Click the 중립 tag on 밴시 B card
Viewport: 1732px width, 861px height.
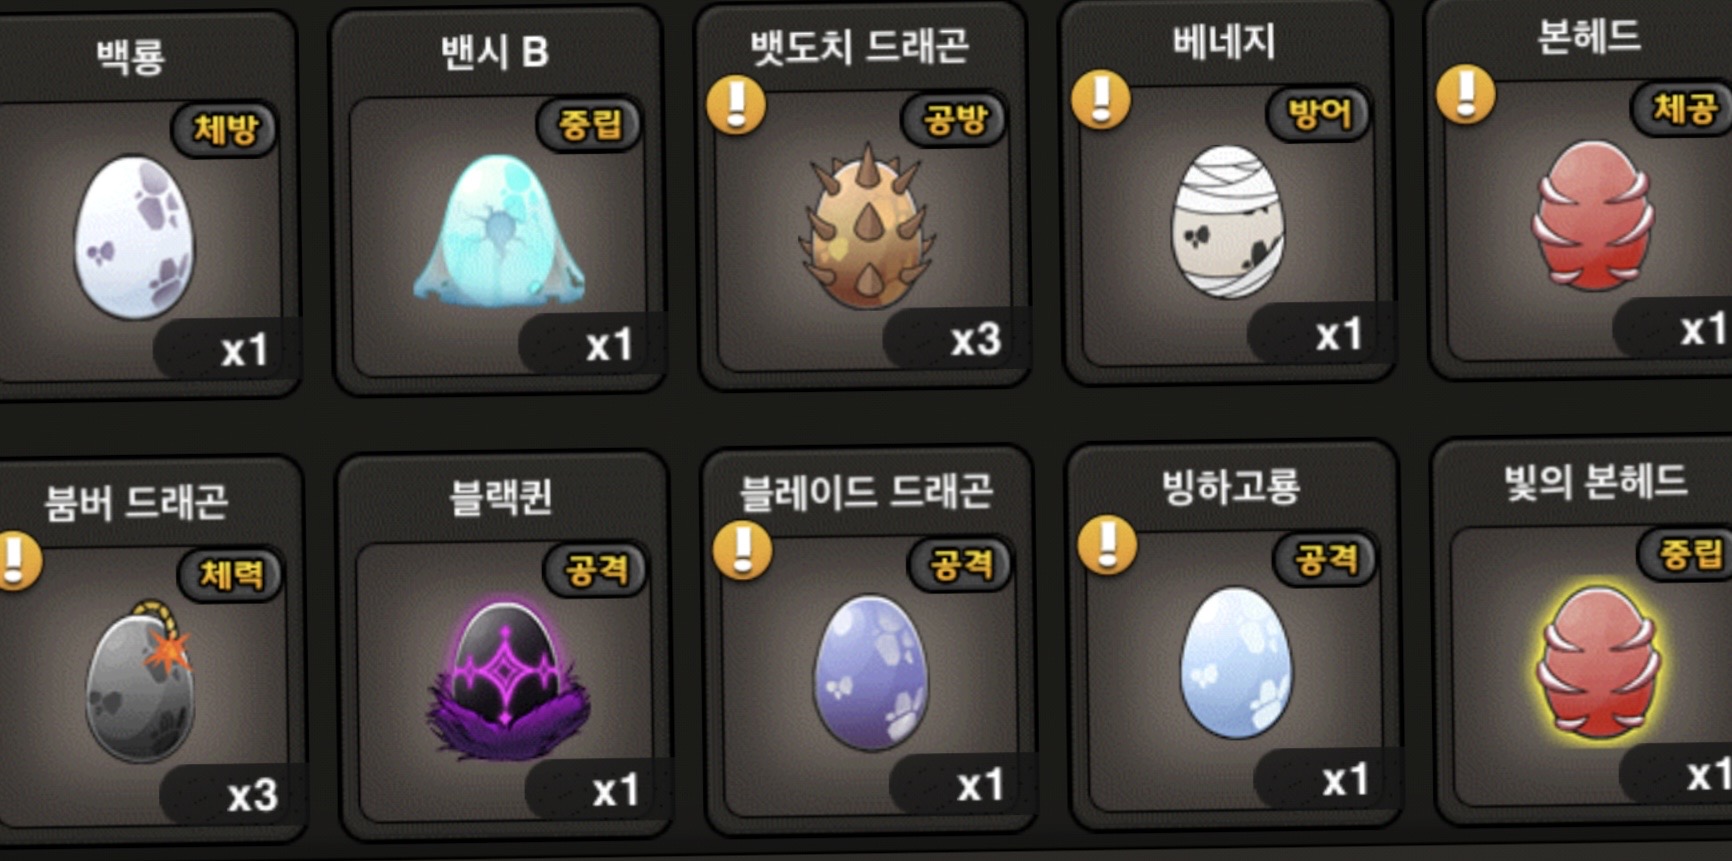[590, 125]
